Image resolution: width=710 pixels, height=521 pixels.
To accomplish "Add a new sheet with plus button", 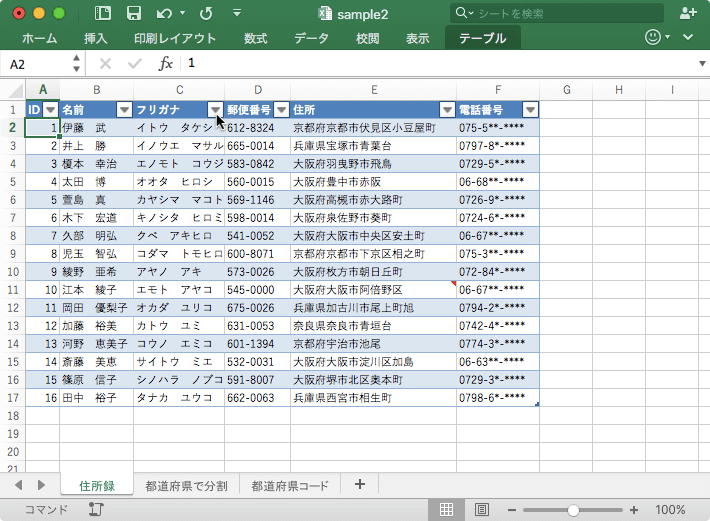I will click(360, 484).
